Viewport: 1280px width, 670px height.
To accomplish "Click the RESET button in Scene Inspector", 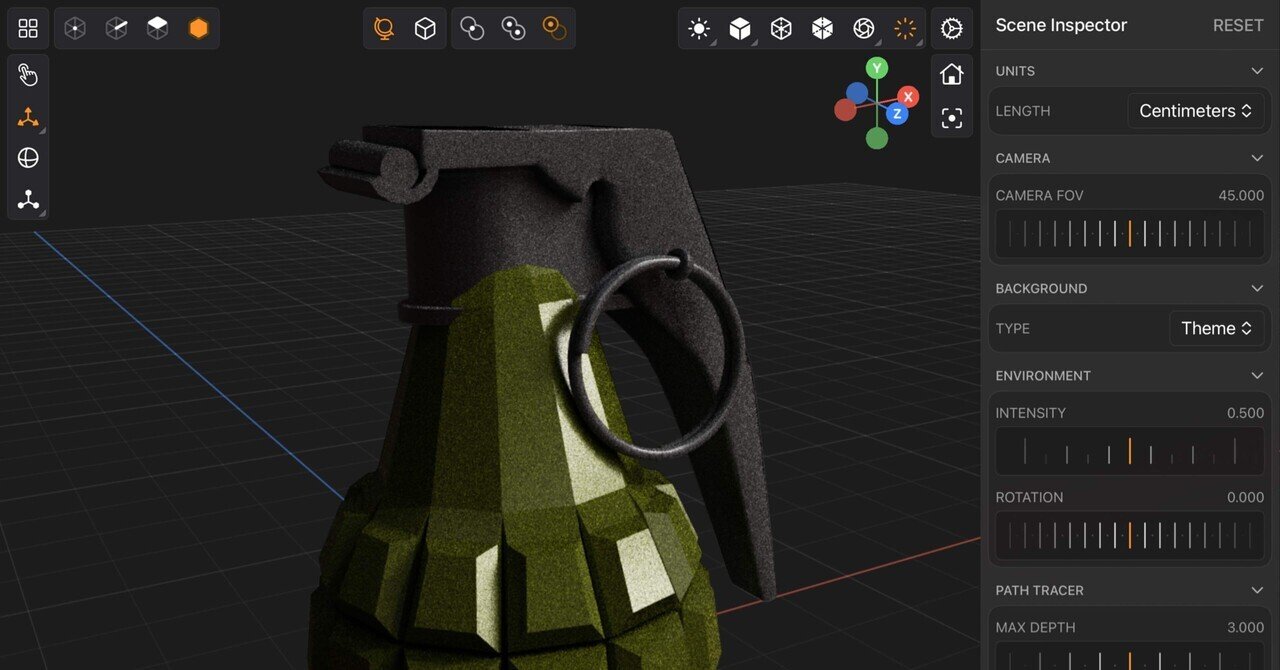I will (x=1238, y=26).
